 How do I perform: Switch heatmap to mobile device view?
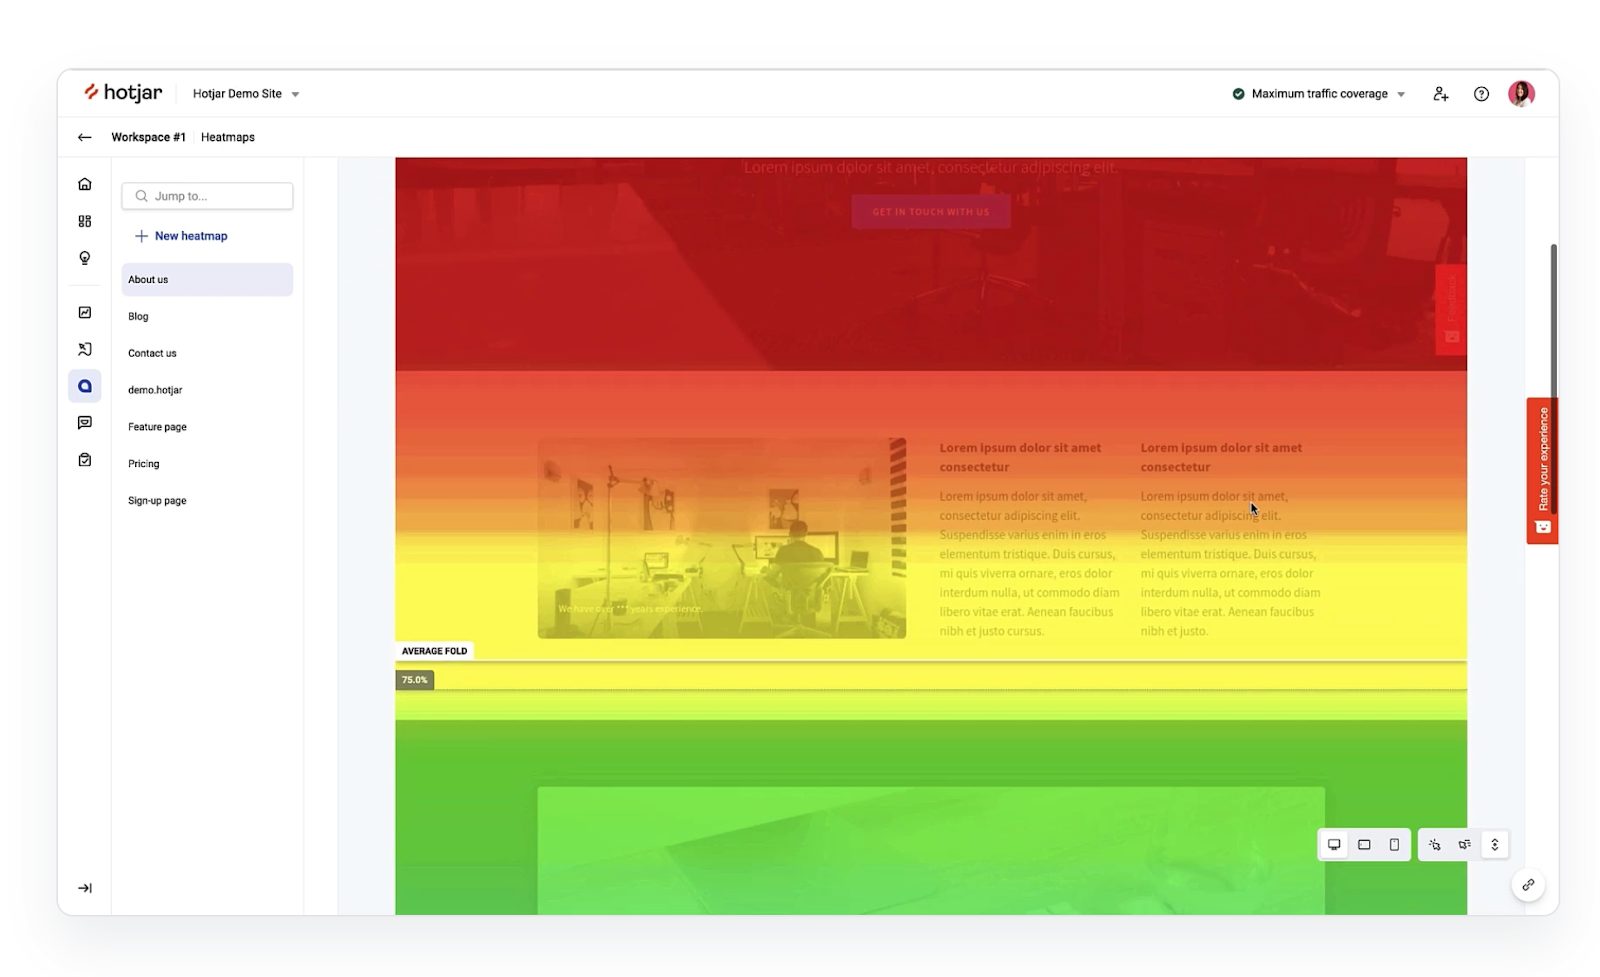1394,845
